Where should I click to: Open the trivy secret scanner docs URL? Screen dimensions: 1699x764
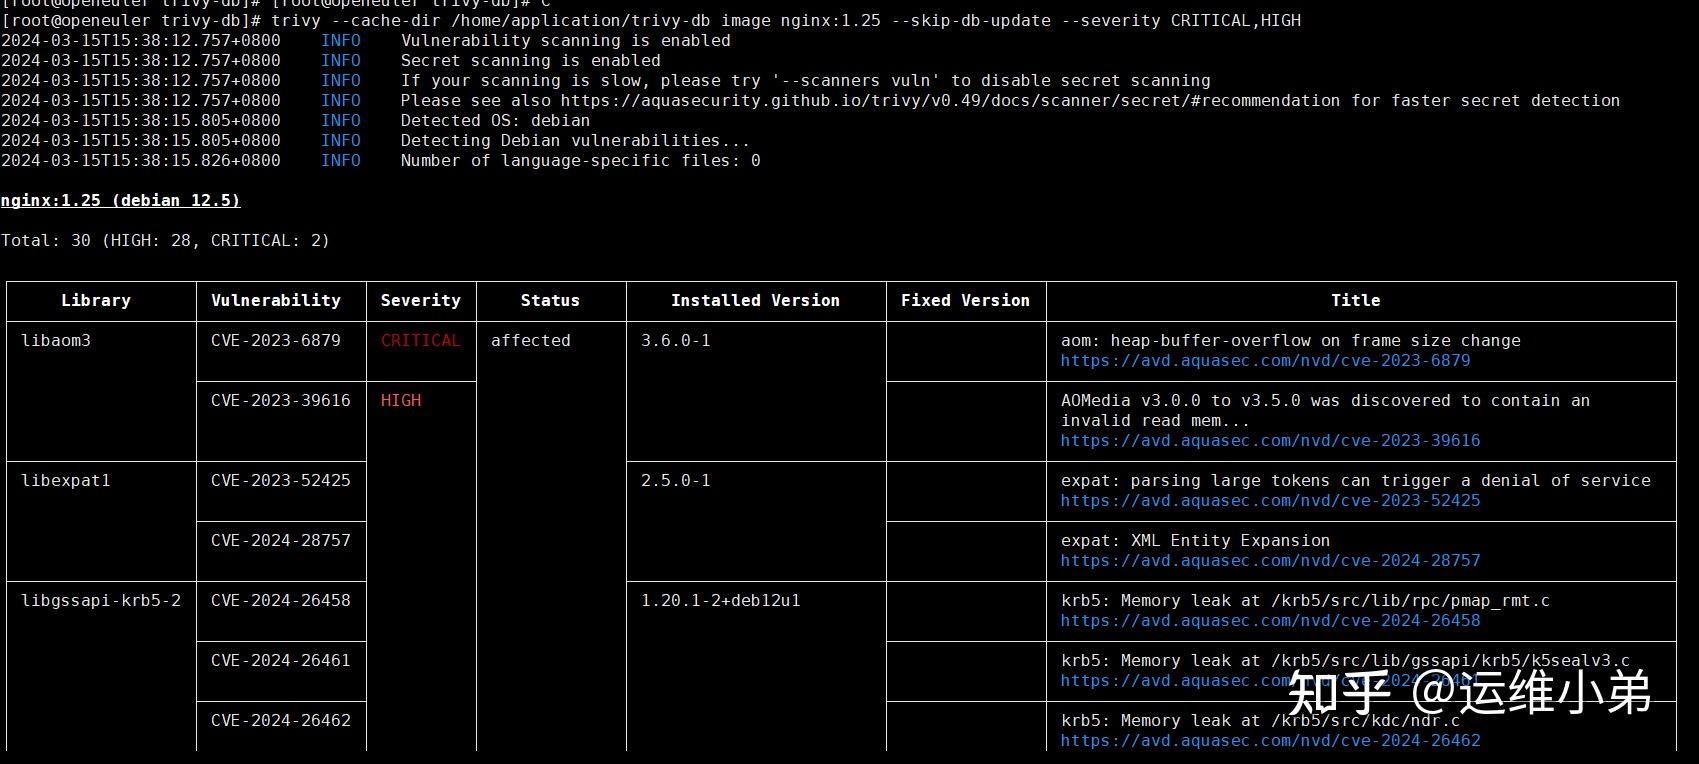pyautogui.click(x=950, y=101)
